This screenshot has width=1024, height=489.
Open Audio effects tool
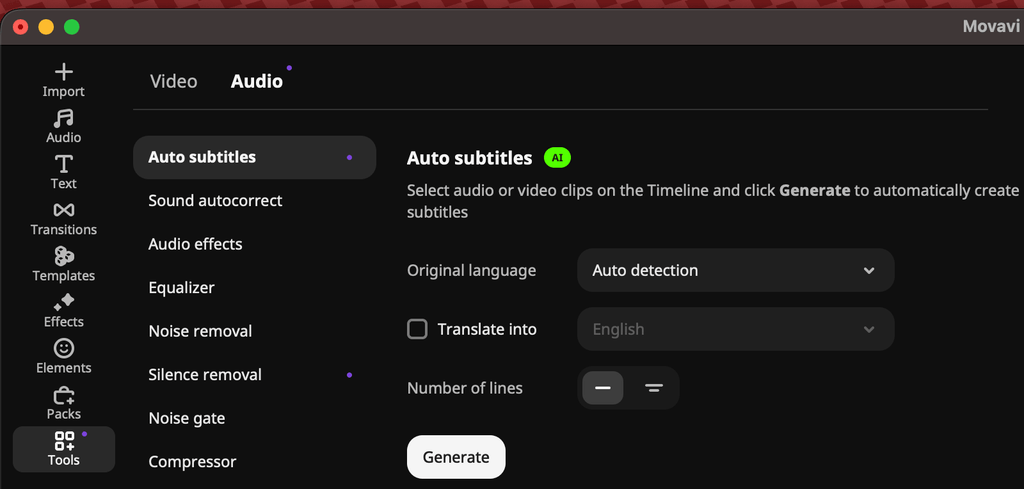255,244
